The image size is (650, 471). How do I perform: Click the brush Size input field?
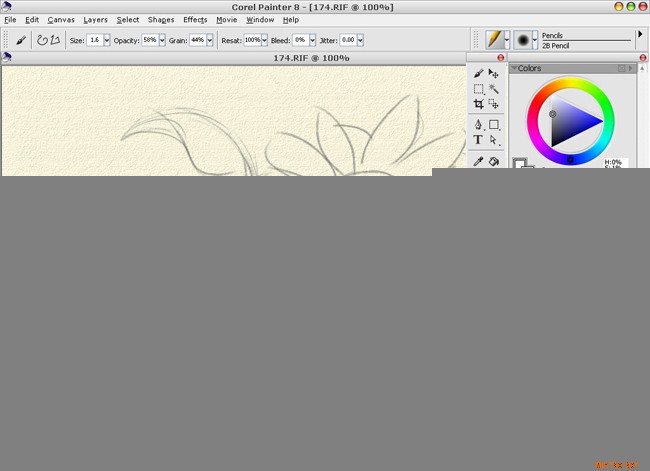[x=95, y=40]
